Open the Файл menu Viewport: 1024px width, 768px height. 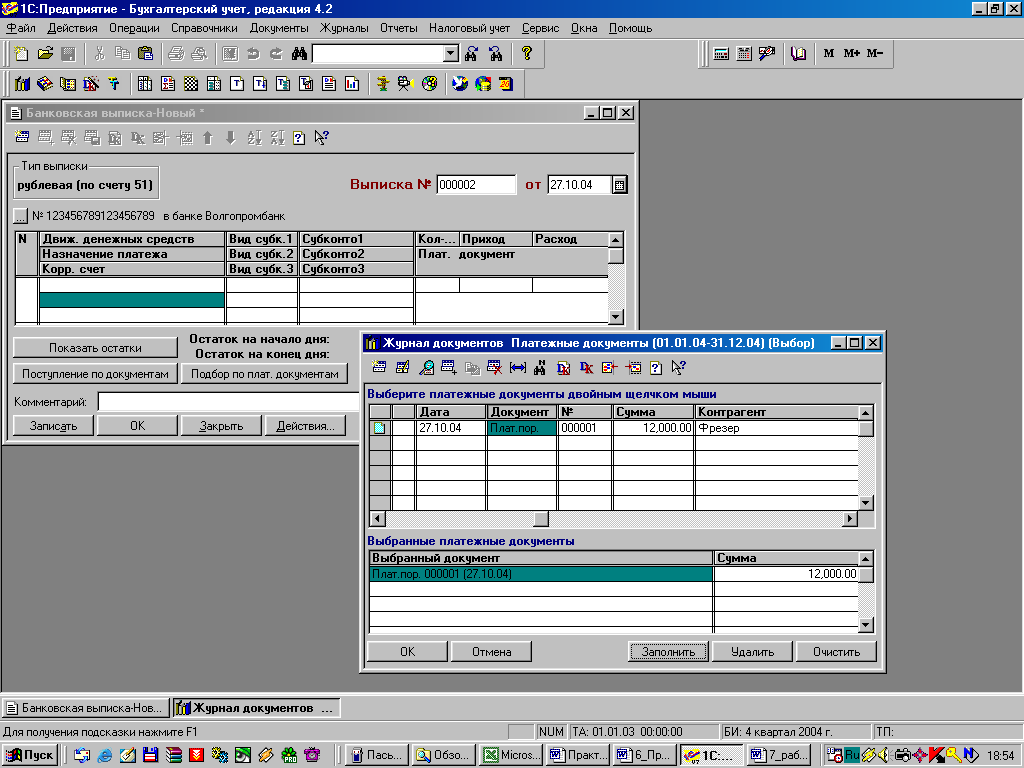(x=21, y=28)
